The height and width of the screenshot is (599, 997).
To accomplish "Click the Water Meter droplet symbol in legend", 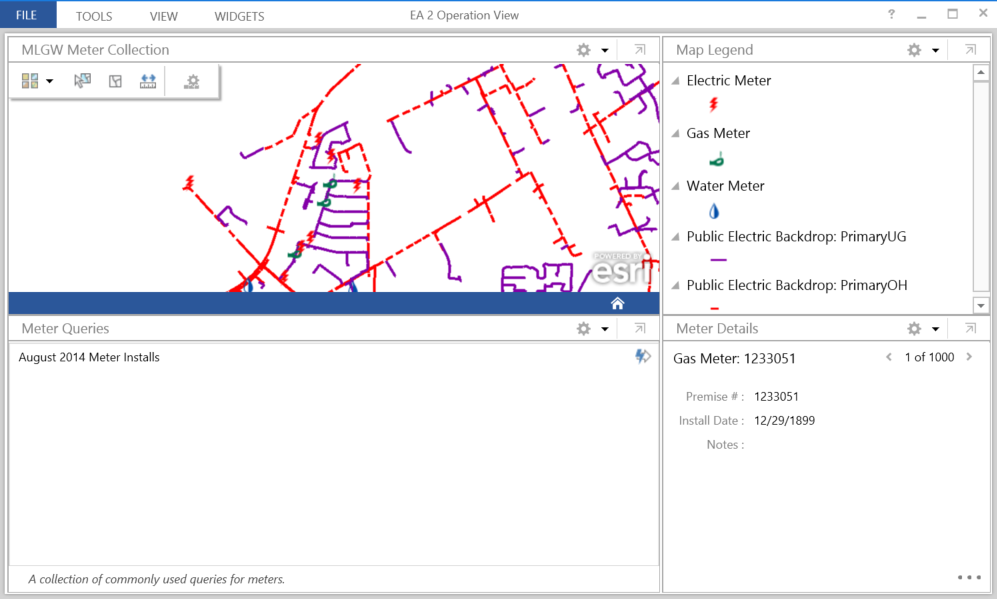I will coord(714,210).
